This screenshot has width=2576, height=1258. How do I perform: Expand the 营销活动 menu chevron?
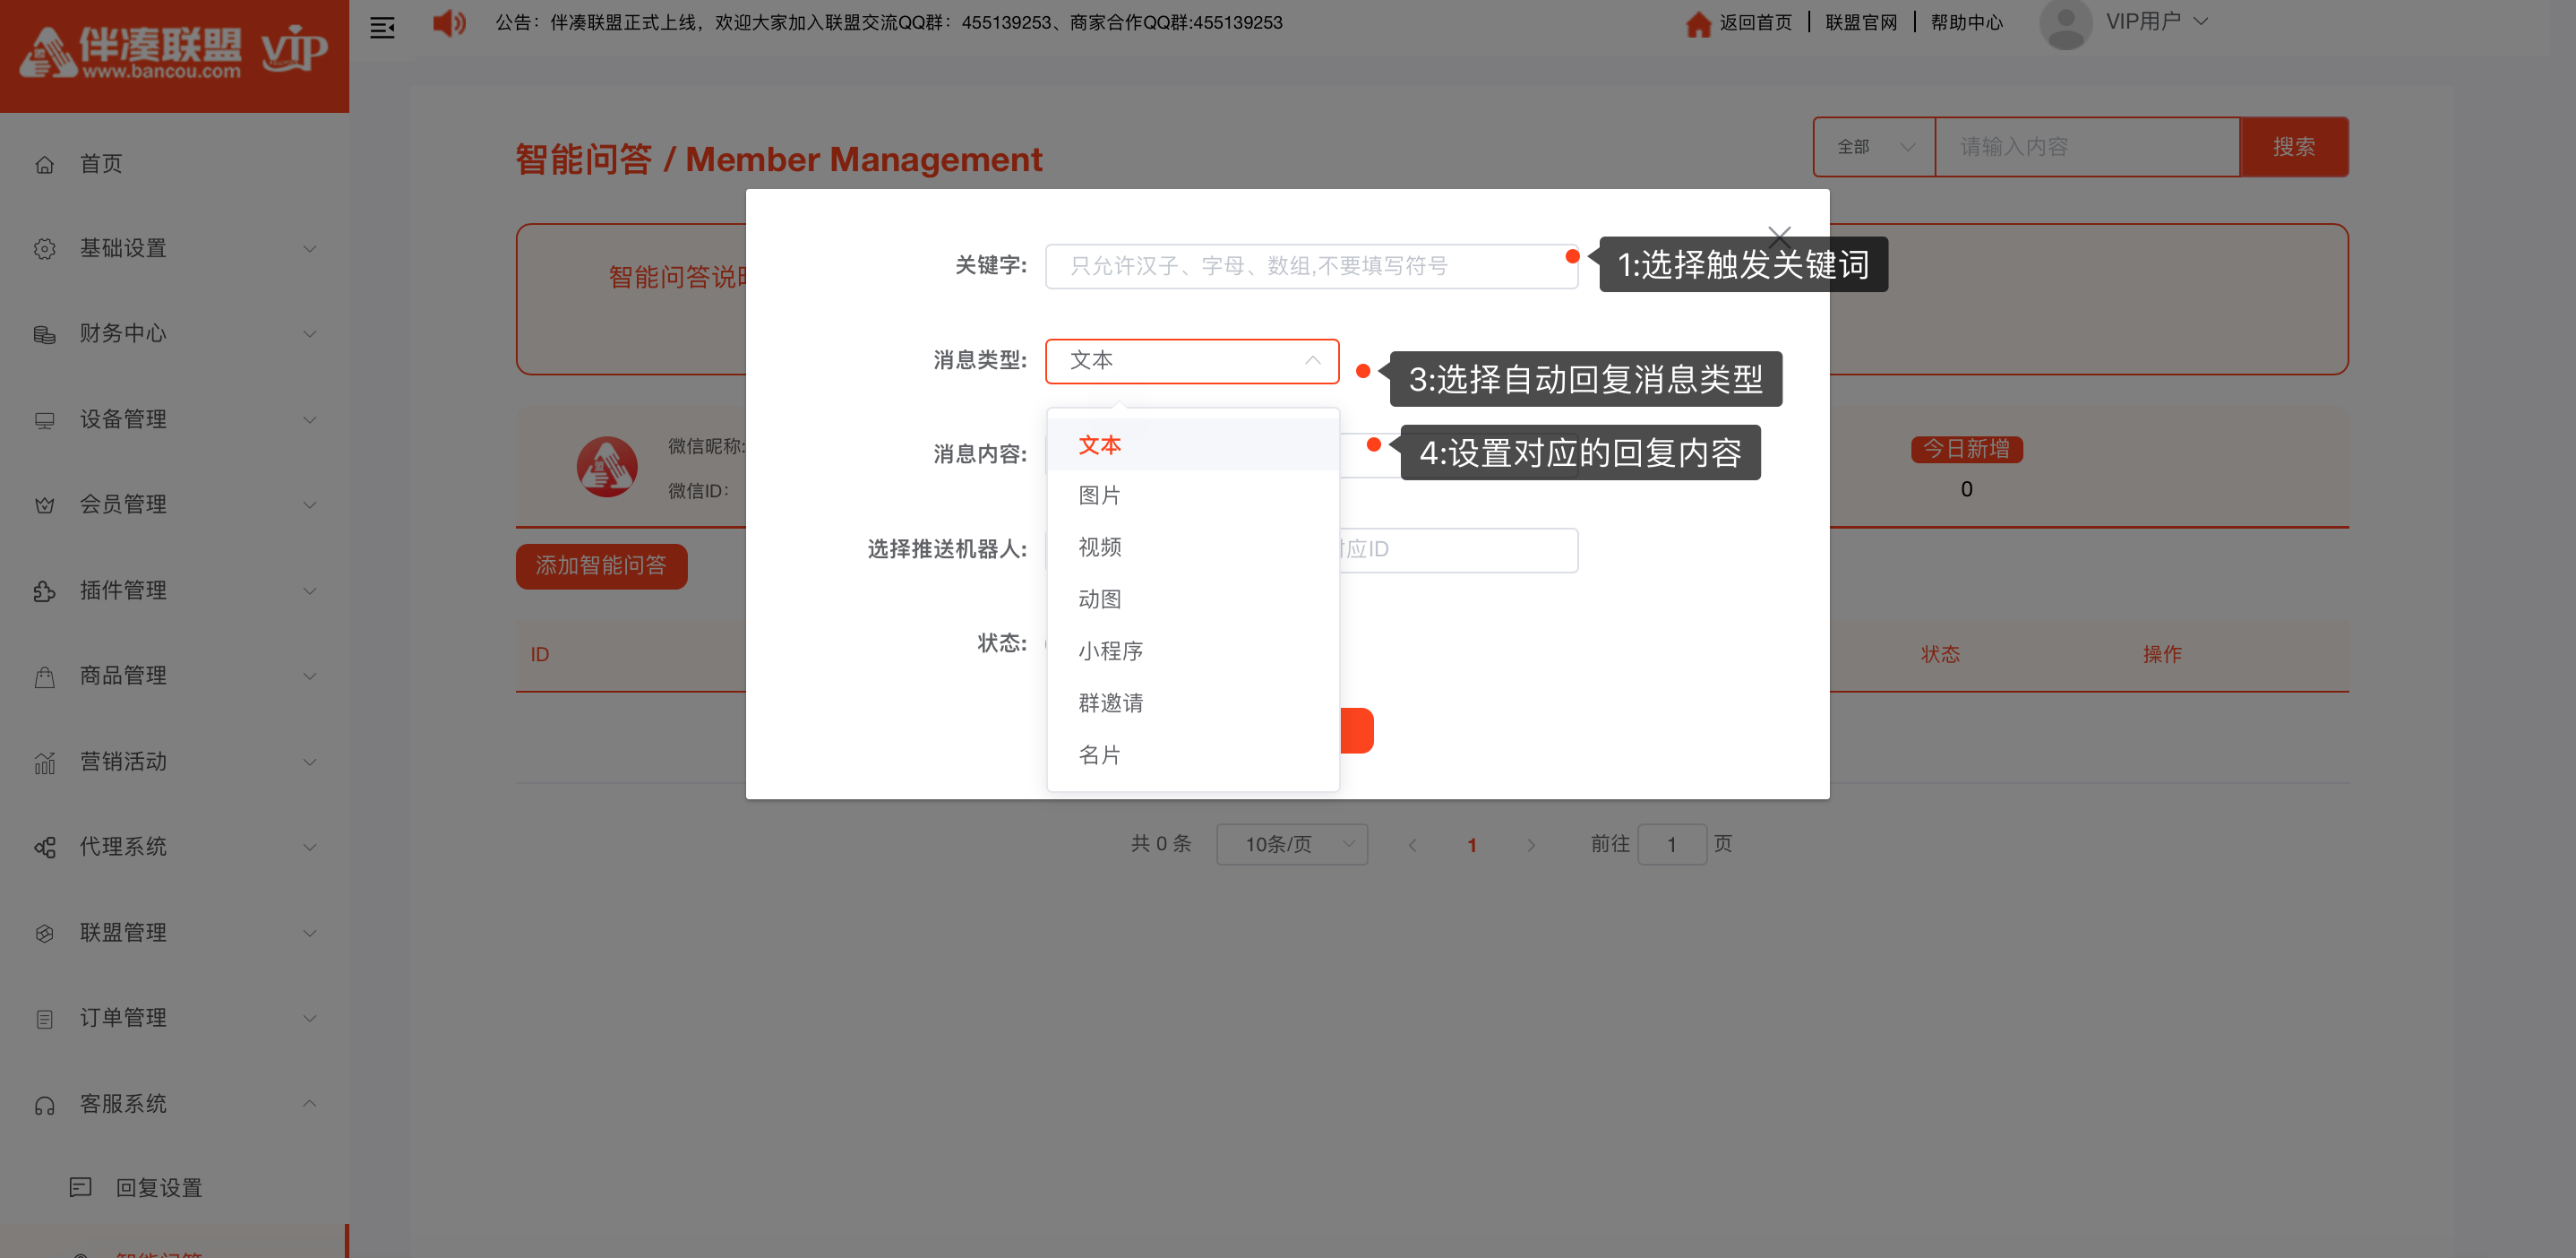[310, 763]
